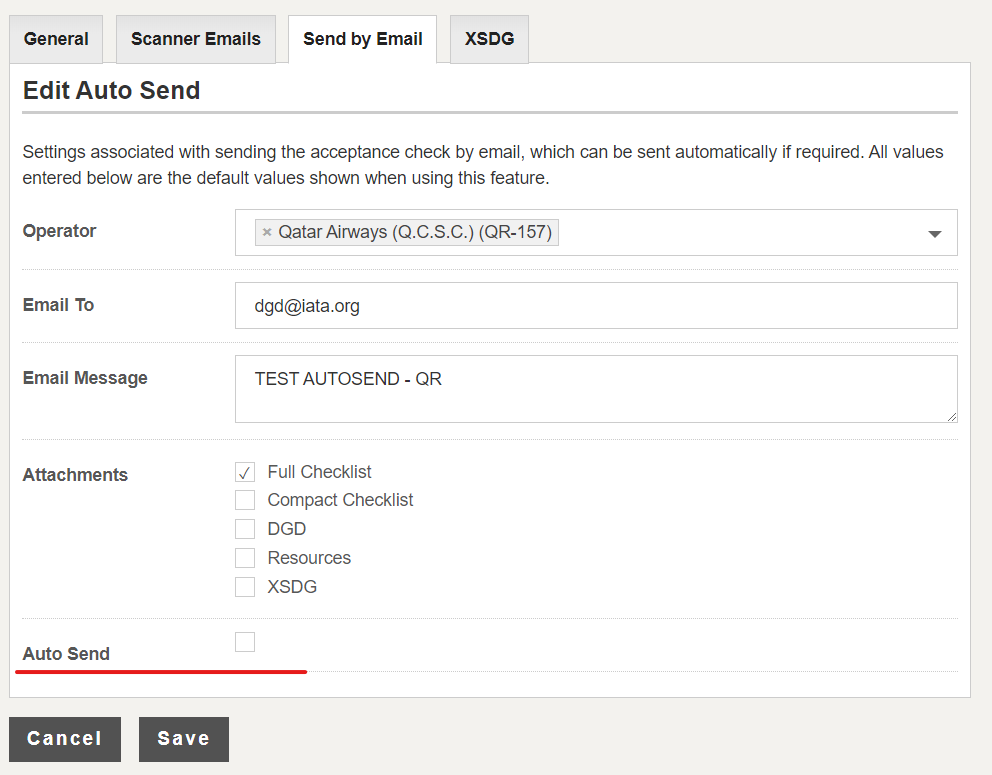
Task: Save the auto send settings
Action: [x=183, y=739]
